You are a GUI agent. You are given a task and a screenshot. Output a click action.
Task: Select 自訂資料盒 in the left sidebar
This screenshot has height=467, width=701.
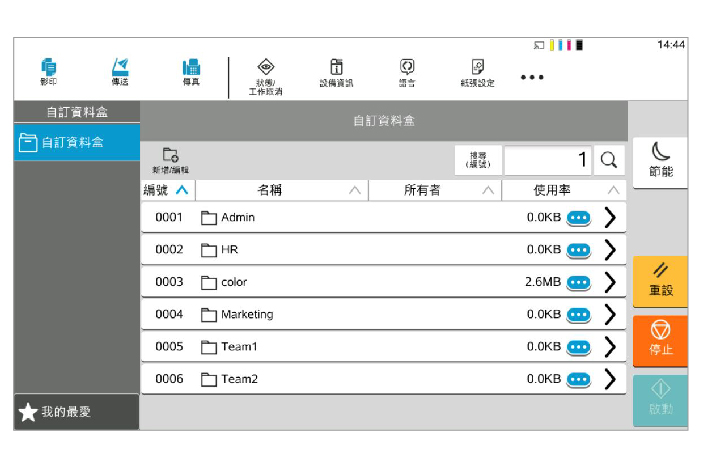(x=77, y=143)
